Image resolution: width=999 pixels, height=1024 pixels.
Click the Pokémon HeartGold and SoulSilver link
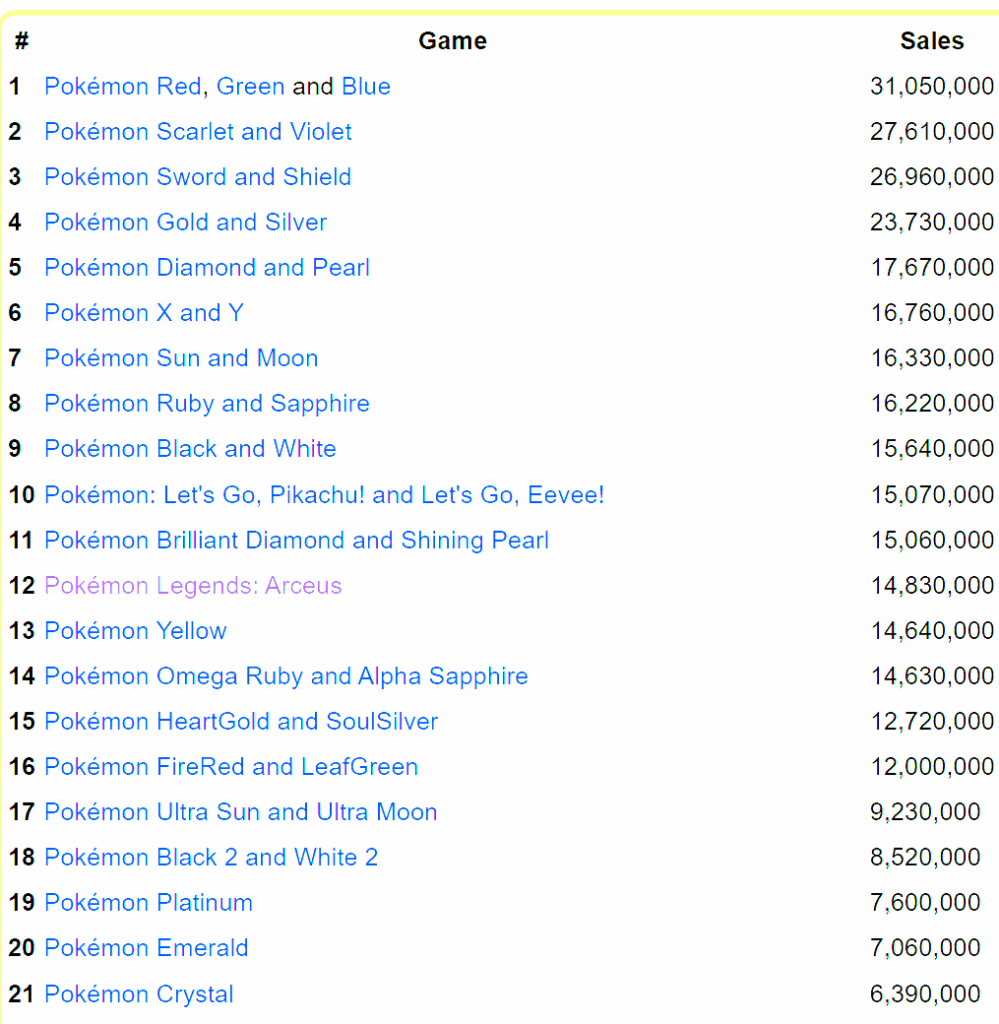pos(240,721)
